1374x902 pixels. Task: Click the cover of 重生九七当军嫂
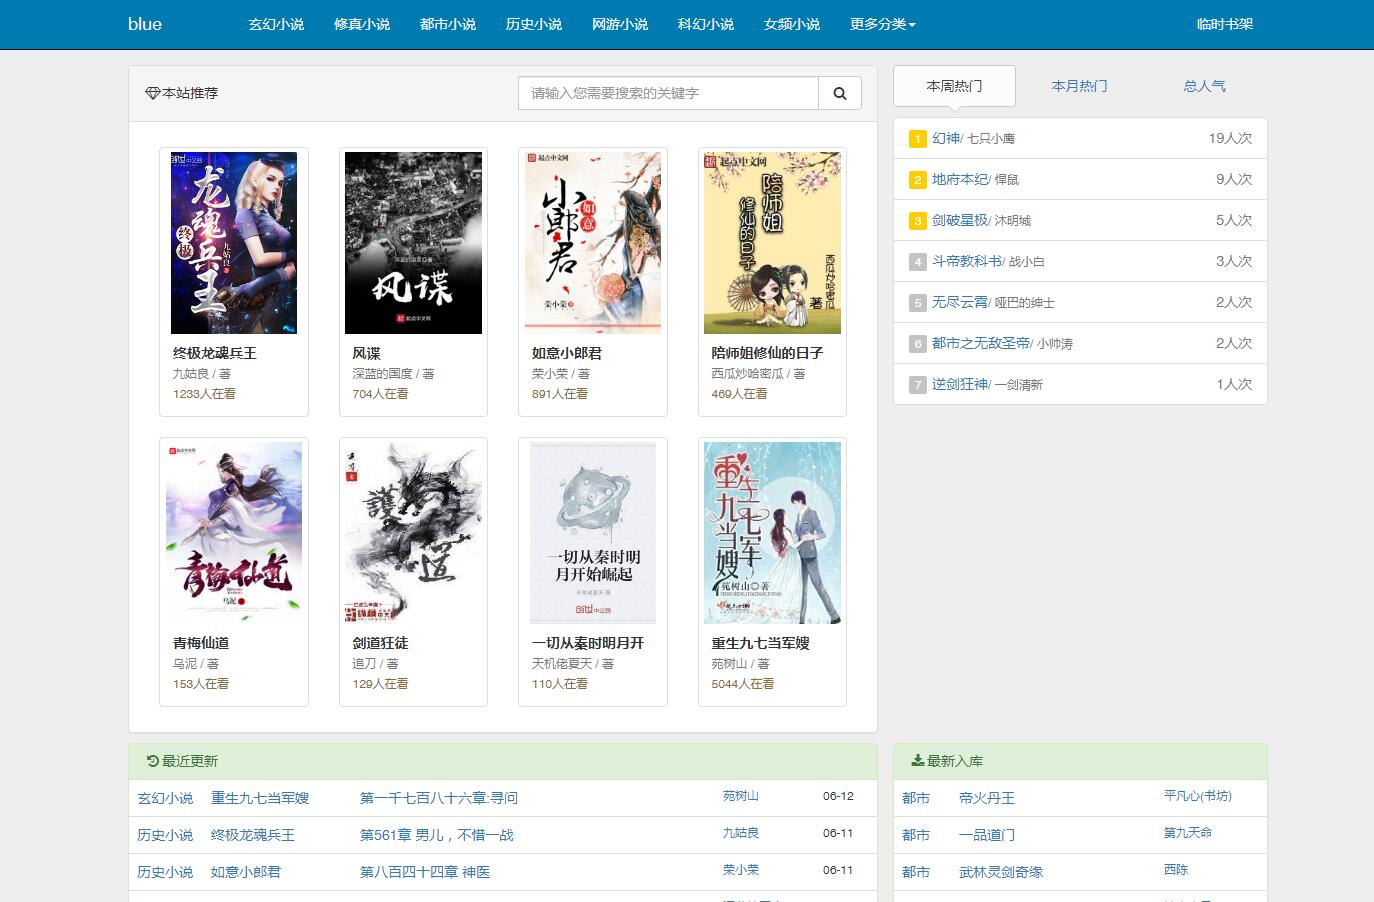pos(772,532)
